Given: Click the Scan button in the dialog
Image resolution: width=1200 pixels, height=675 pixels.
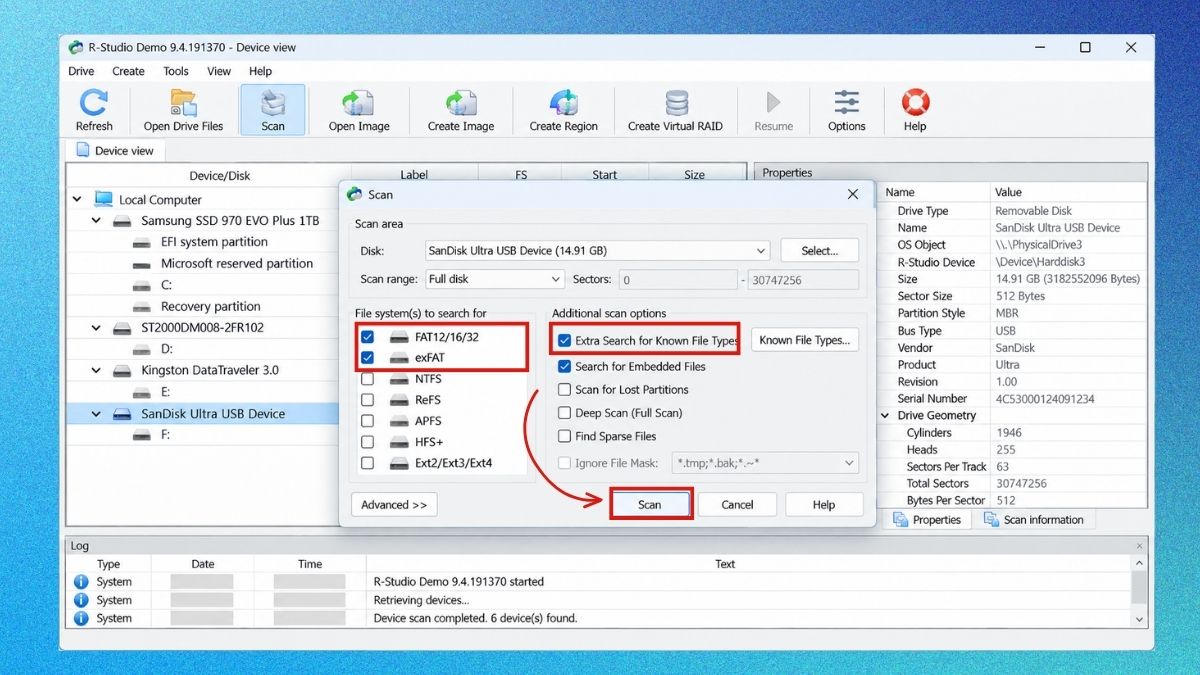Looking at the screenshot, I should pos(650,504).
